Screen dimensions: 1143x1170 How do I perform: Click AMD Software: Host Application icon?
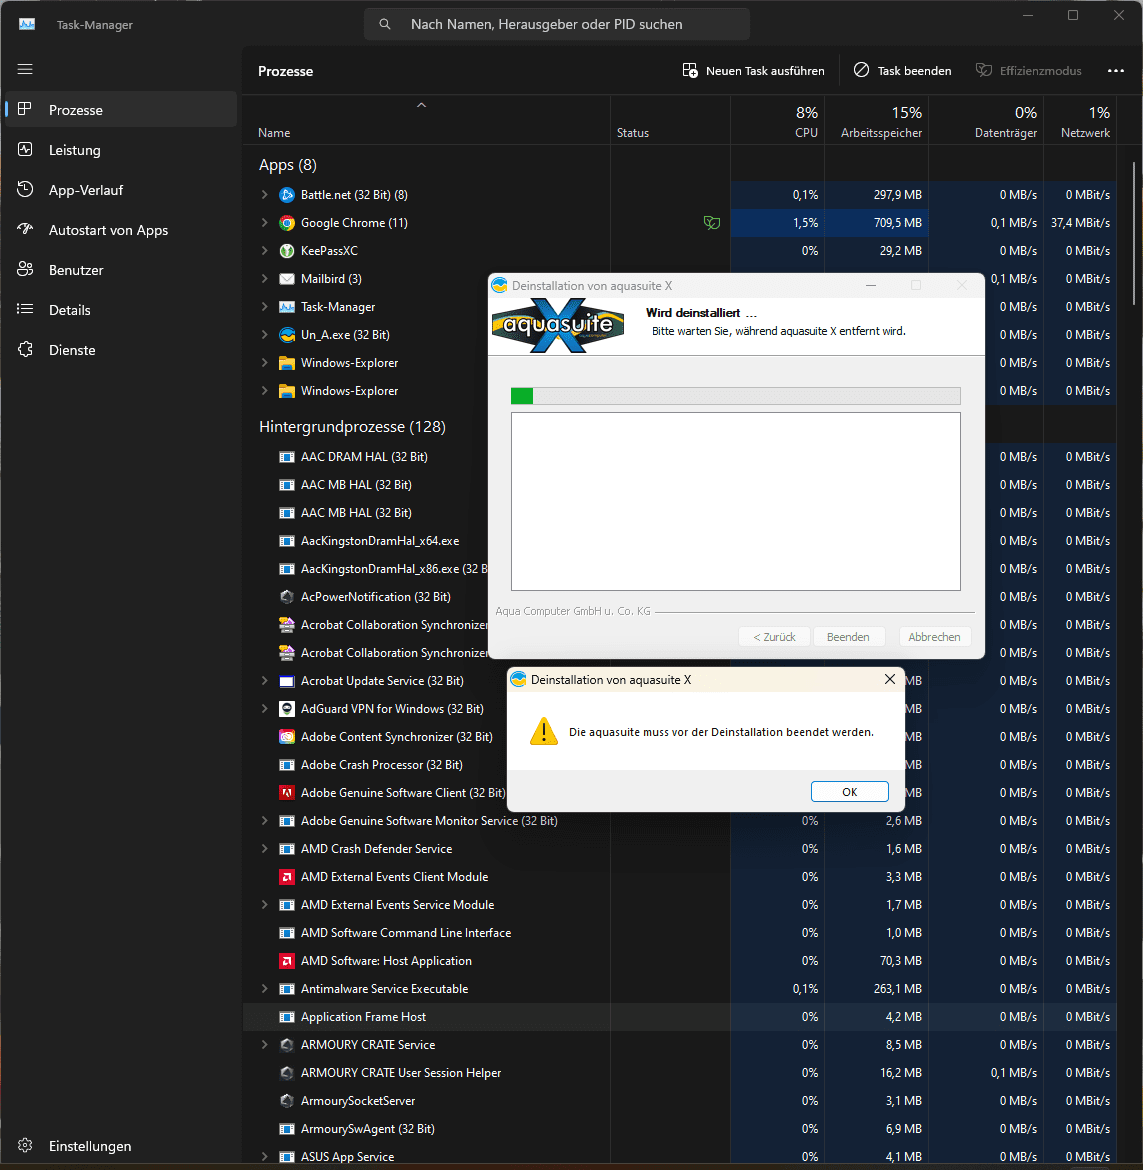pyautogui.click(x=286, y=960)
